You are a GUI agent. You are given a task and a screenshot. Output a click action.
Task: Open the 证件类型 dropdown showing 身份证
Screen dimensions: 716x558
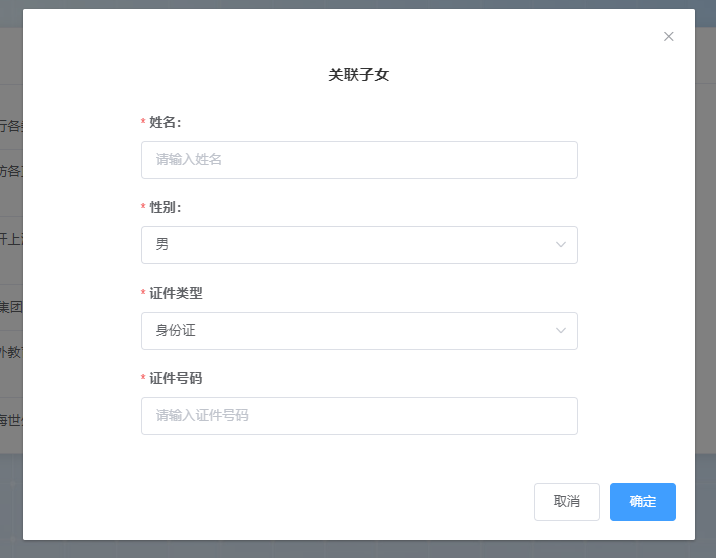[359, 331]
